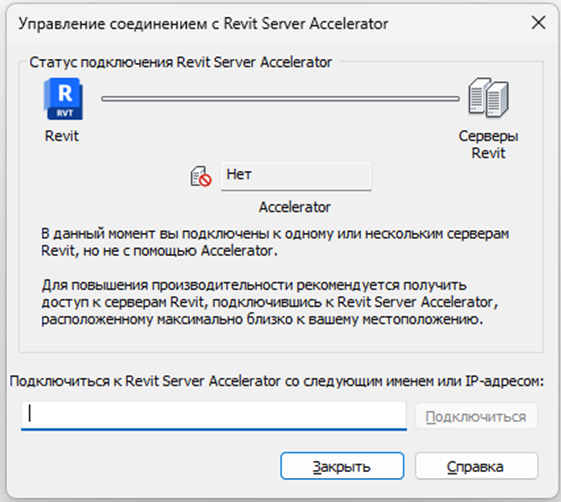Click the "Accelerator" caption below the status field

tap(294, 207)
